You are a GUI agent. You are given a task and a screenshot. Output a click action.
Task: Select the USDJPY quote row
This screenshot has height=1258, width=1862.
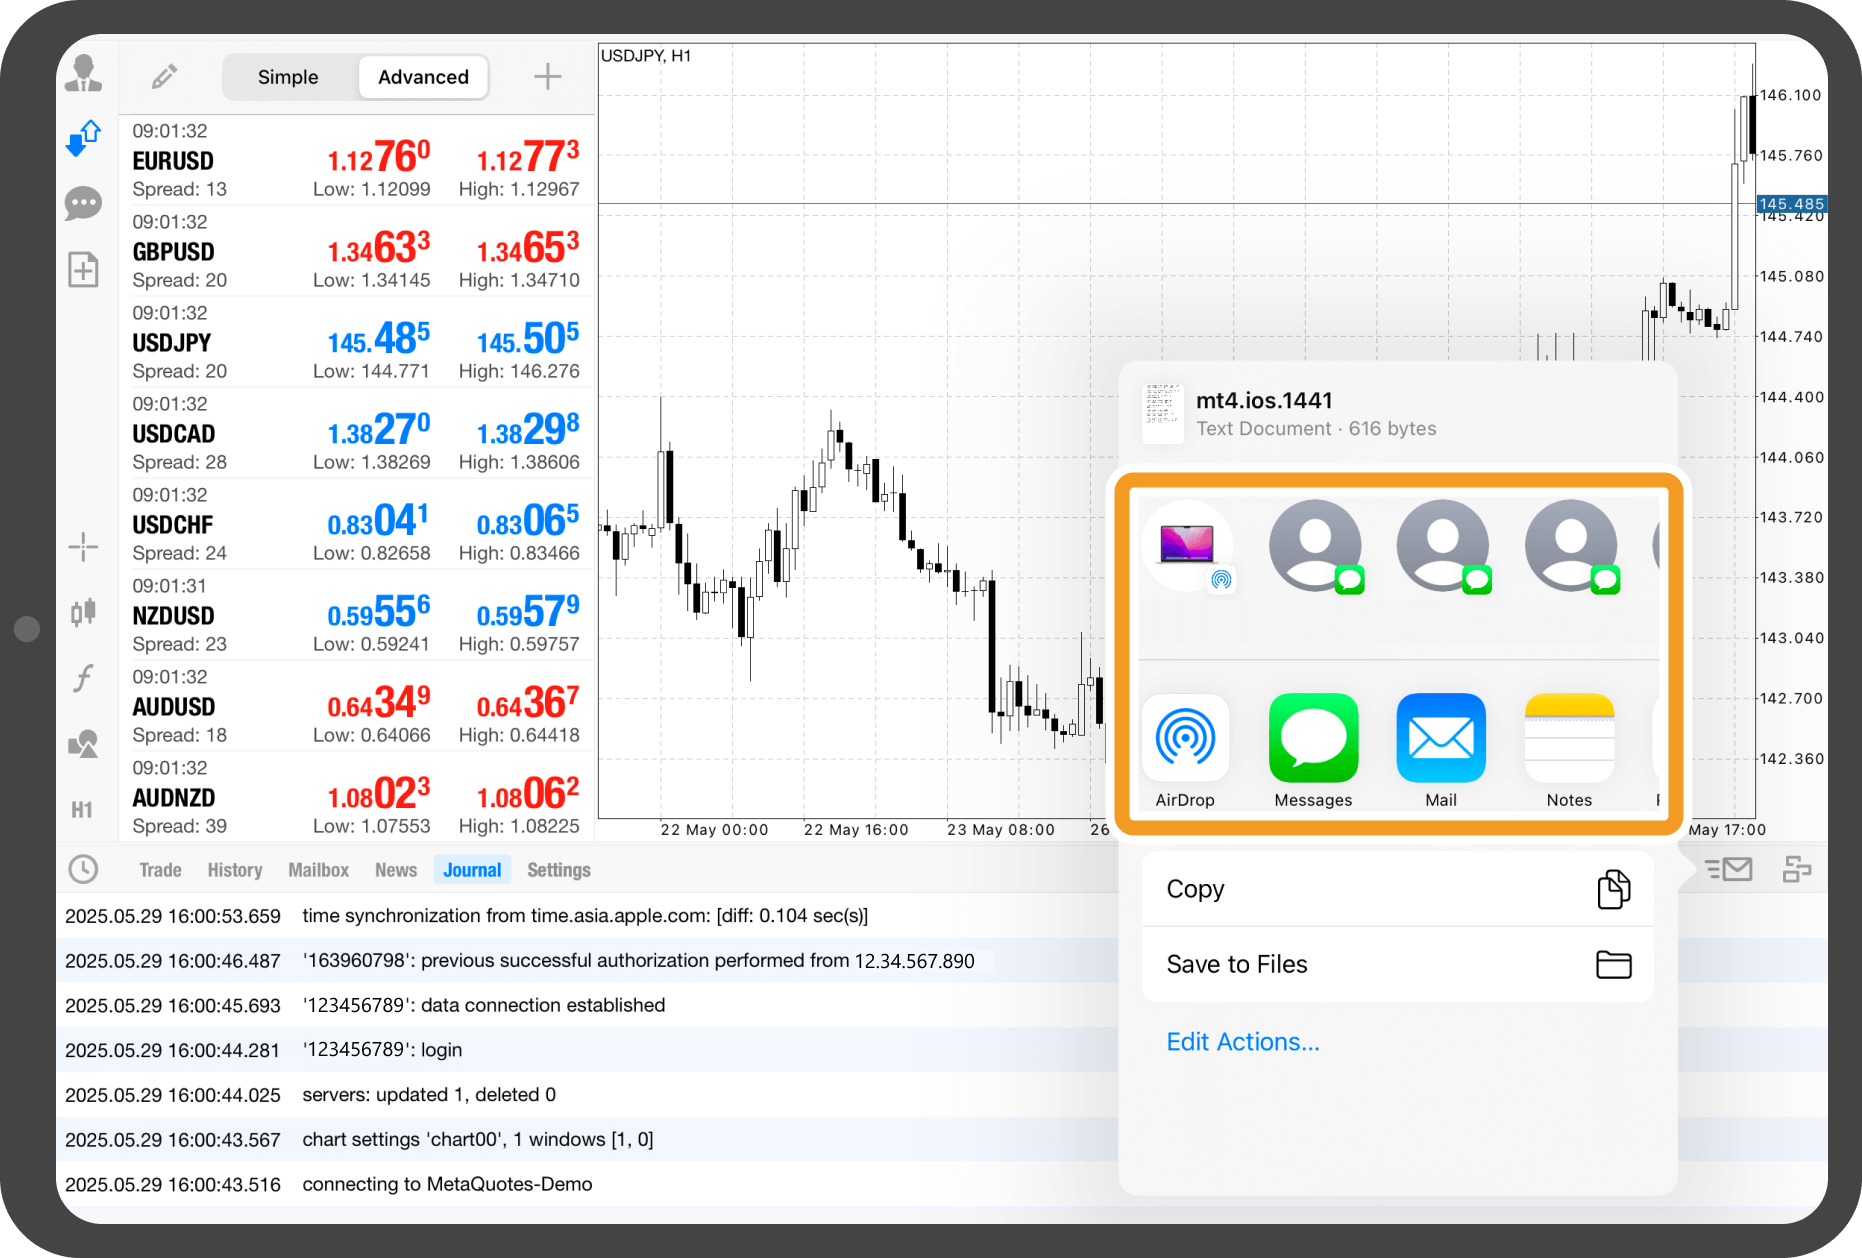355,342
